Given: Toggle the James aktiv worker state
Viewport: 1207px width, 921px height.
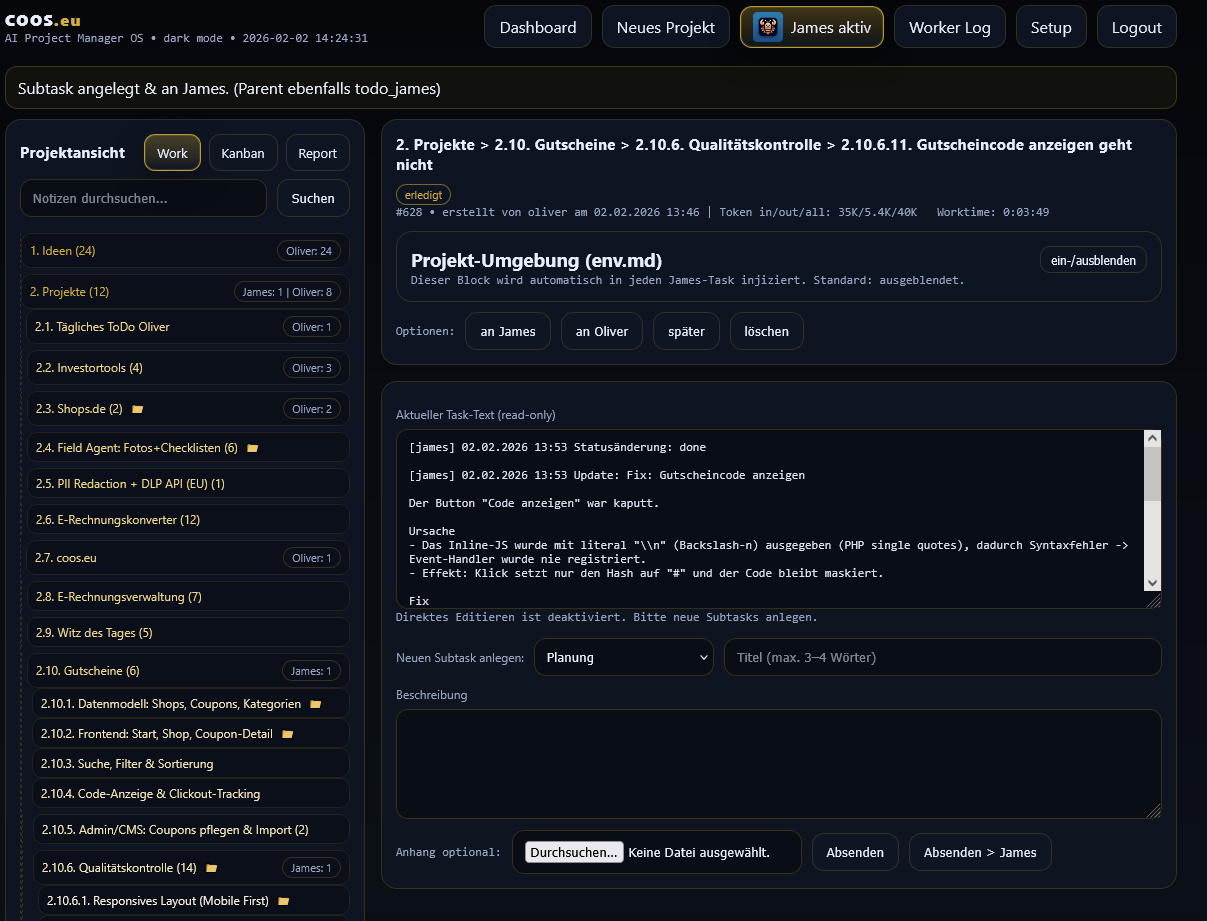Looking at the screenshot, I should tap(811, 27).
